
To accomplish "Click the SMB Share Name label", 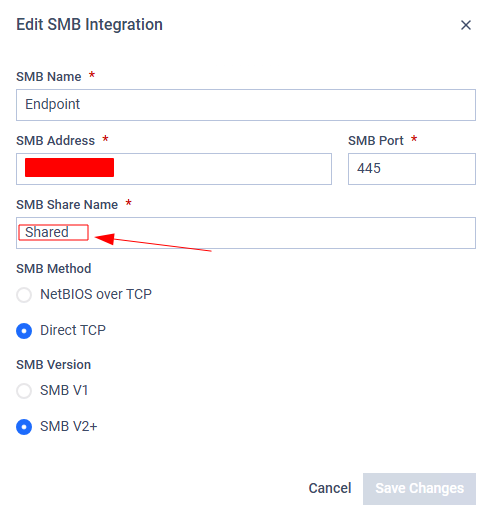I will pos(67,205).
